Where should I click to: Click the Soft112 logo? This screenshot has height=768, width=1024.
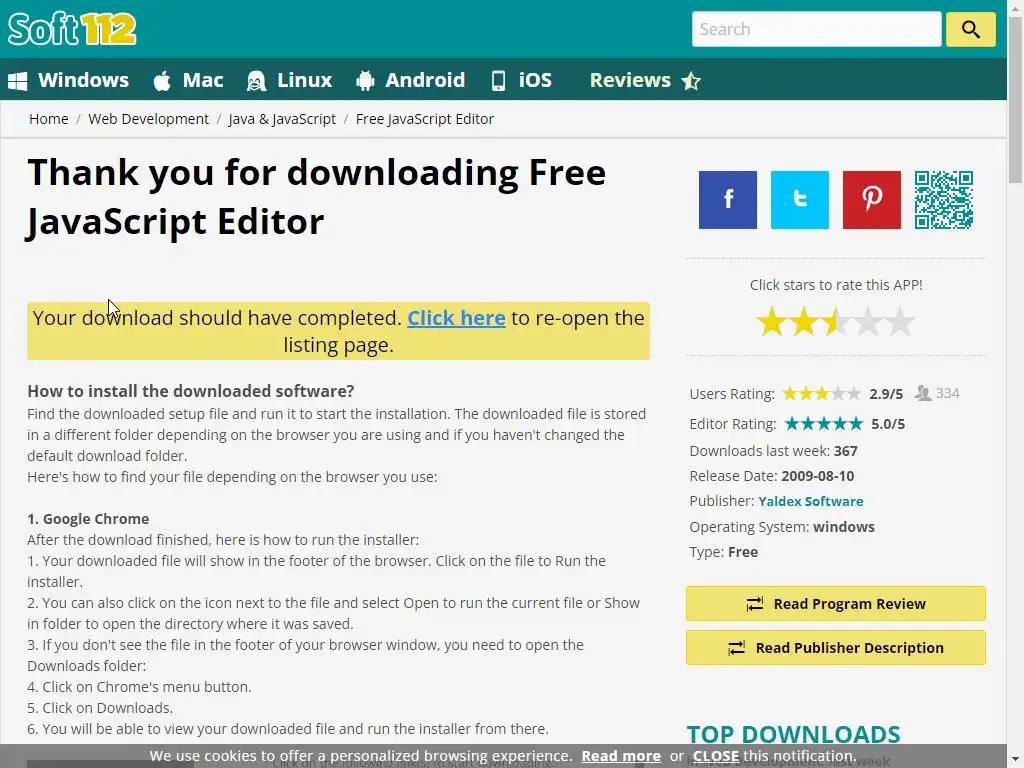pos(72,29)
